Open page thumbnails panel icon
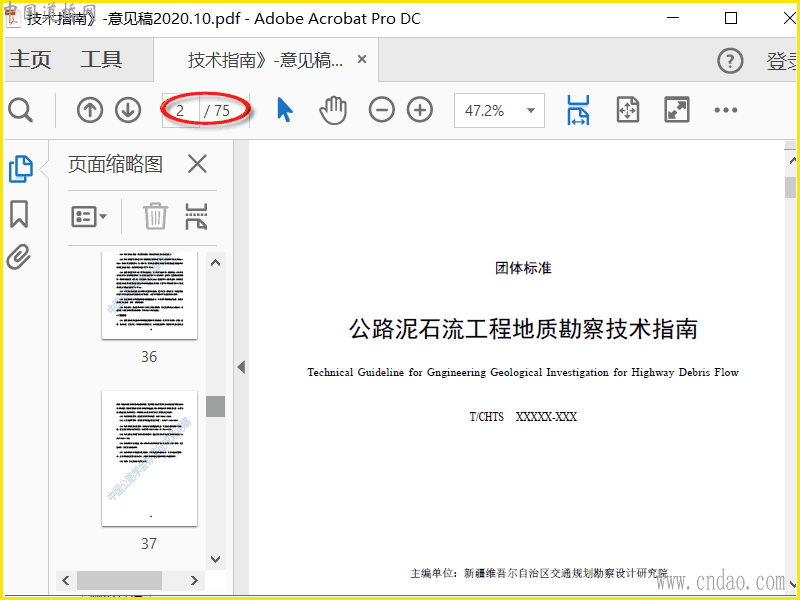Viewport: 800px width, 600px height. [x=21, y=169]
